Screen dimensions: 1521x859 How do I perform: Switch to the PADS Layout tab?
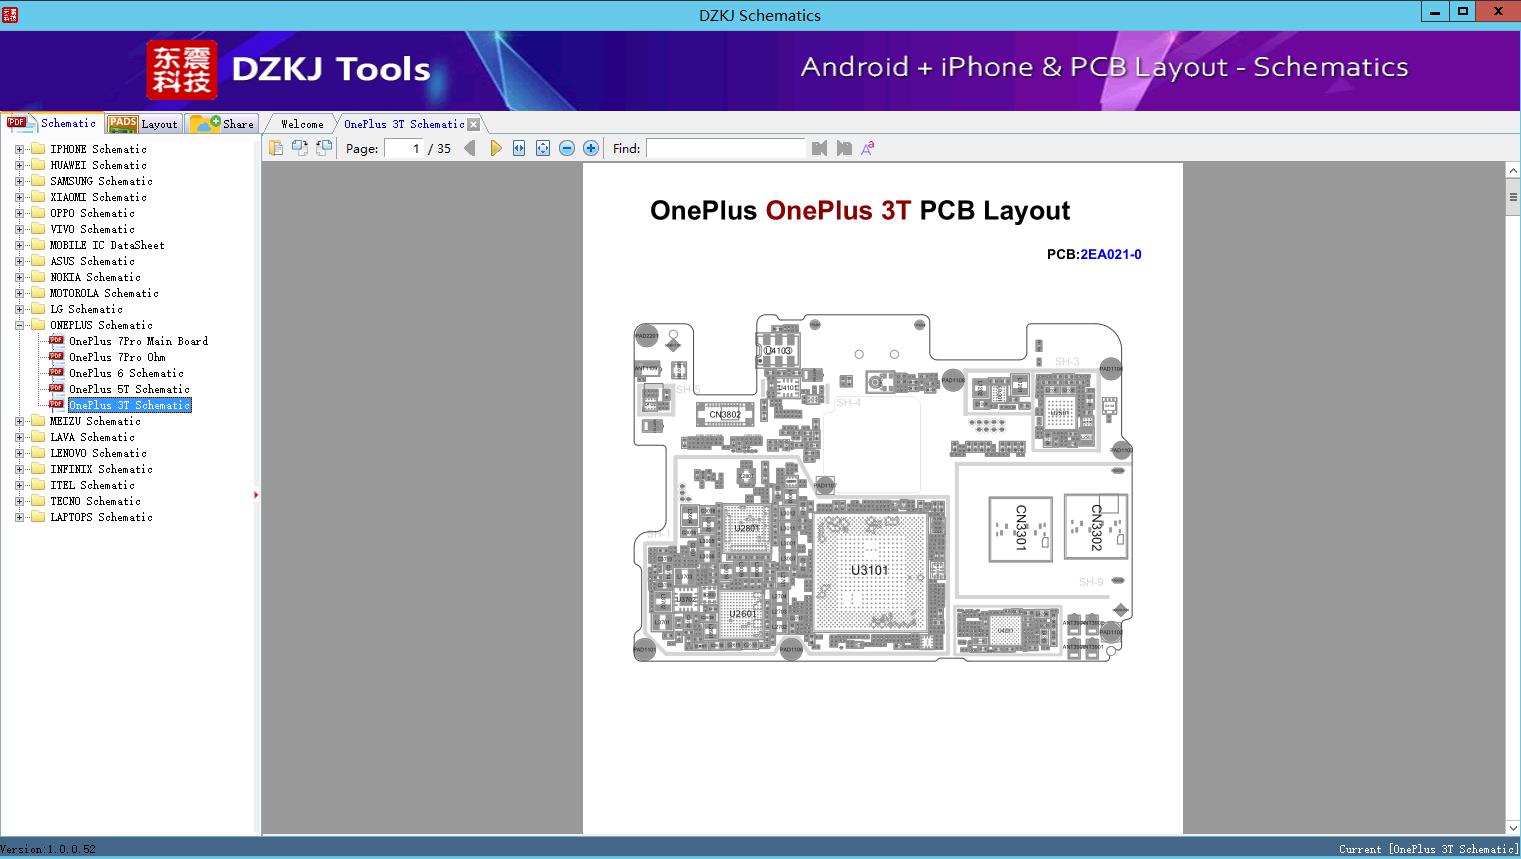[x=143, y=123]
